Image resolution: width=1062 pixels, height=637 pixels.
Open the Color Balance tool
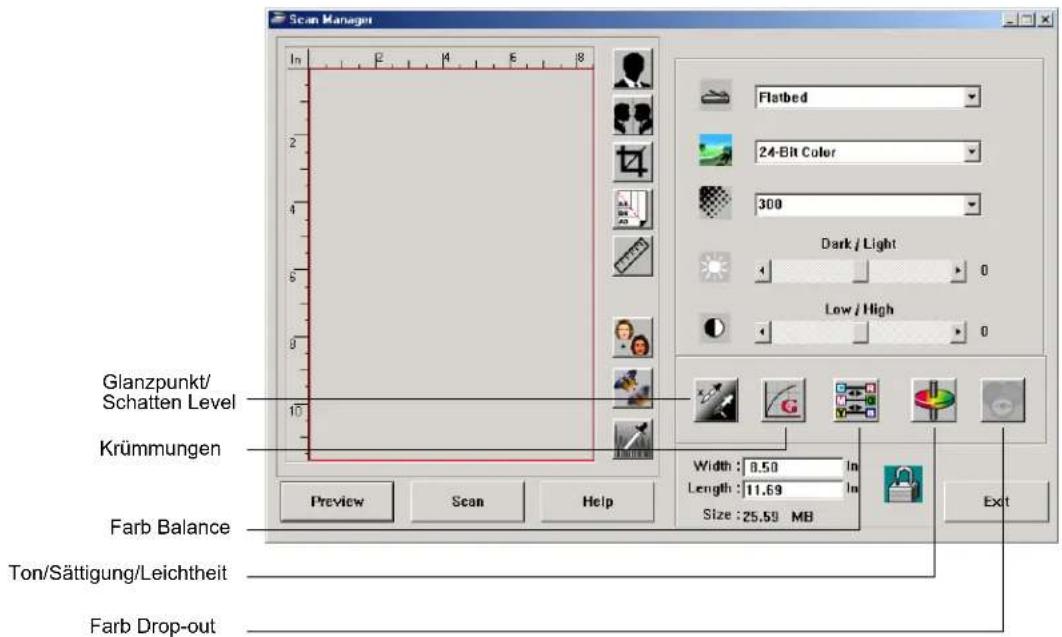click(856, 400)
